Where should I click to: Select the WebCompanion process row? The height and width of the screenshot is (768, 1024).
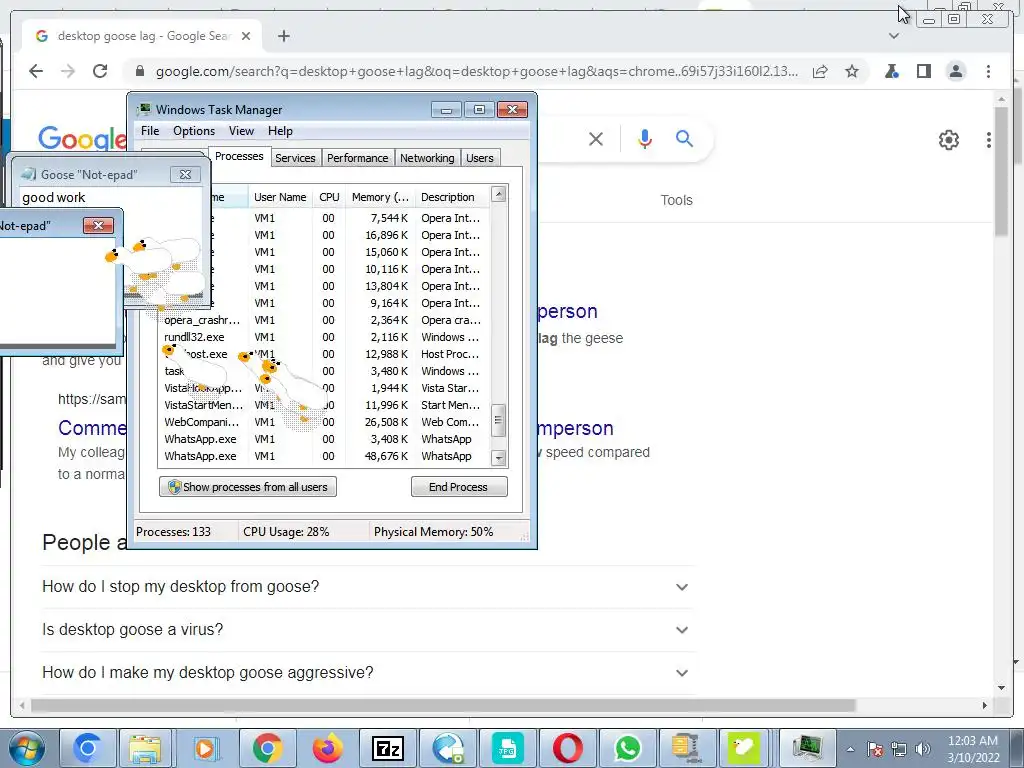[x=324, y=423]
